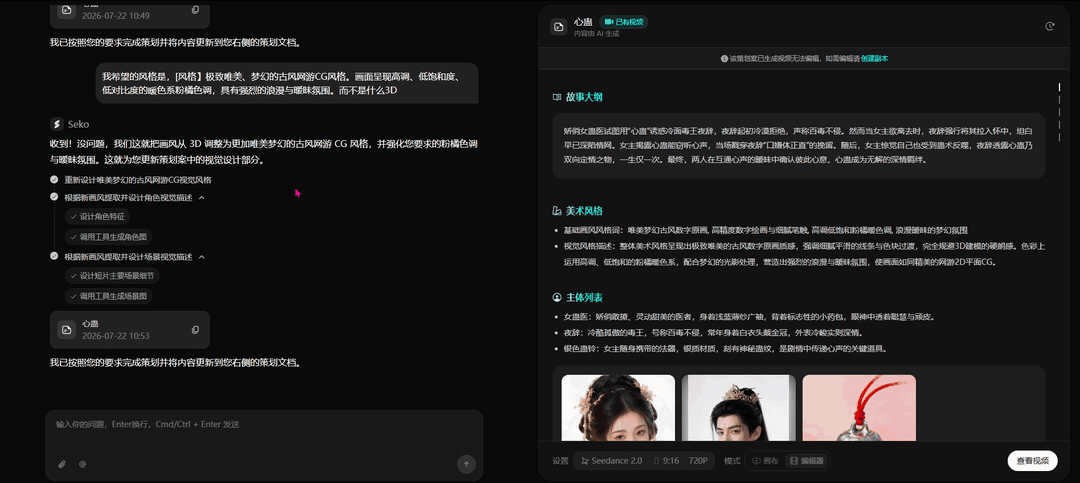Click the document panel scrollbar

(1059, 110)
